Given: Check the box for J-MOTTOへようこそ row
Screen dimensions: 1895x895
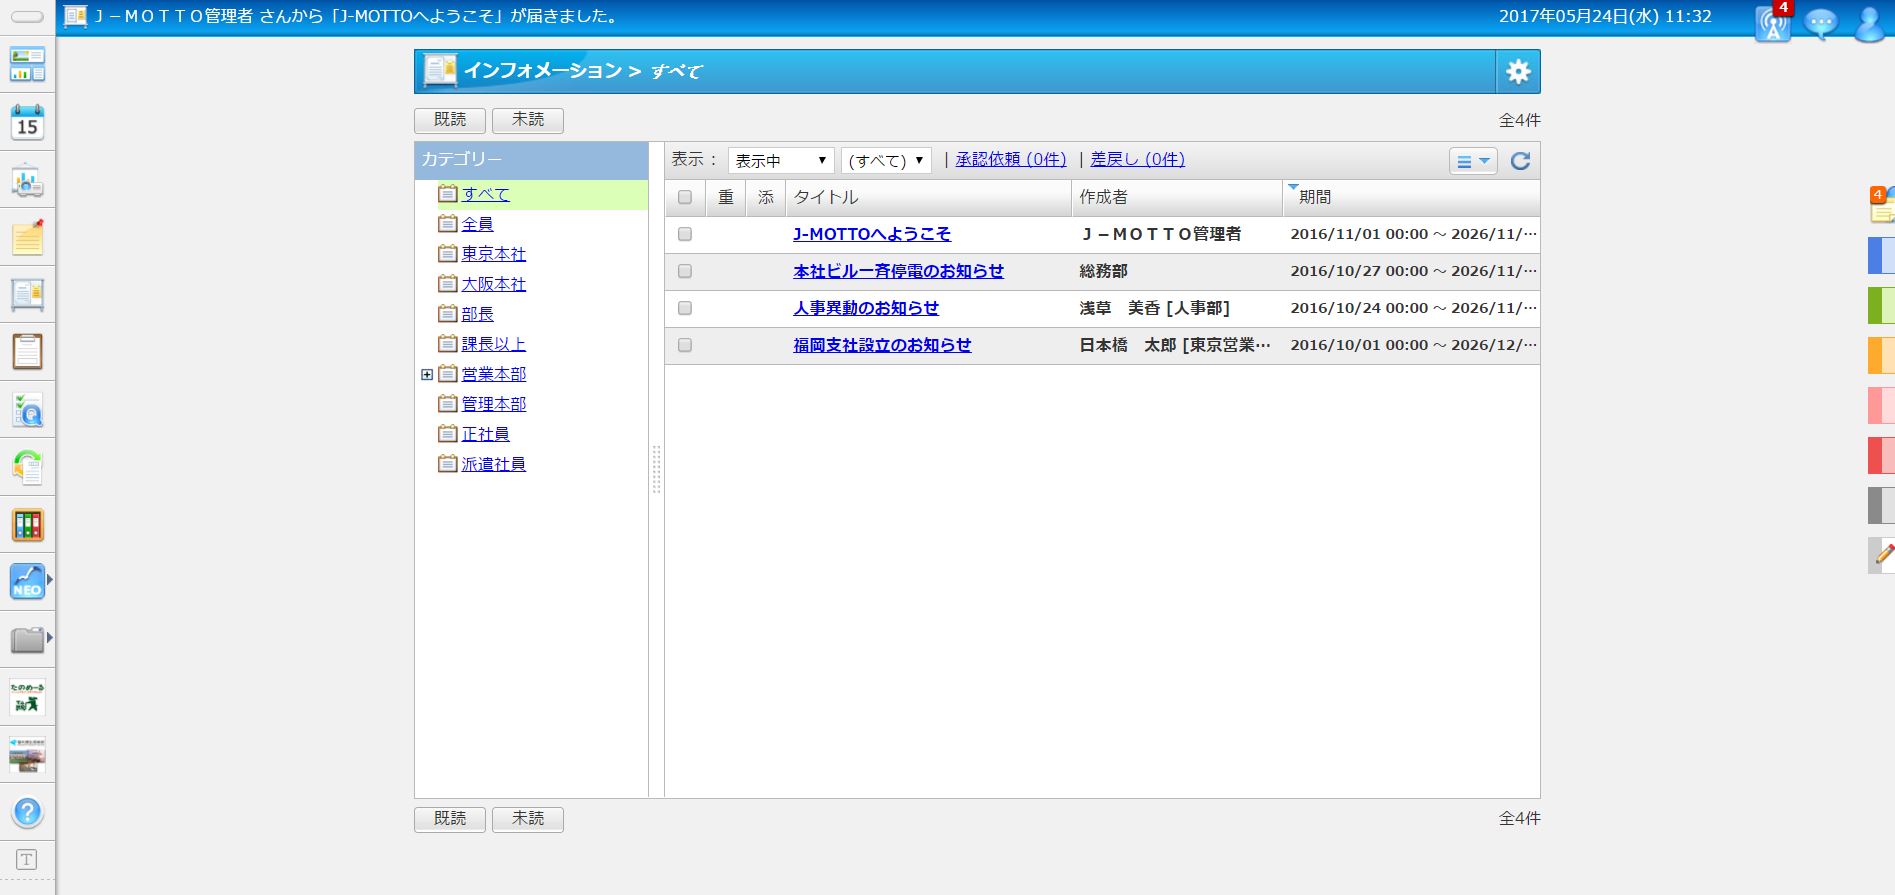Looking at the screenshot, I should [685, 234].
